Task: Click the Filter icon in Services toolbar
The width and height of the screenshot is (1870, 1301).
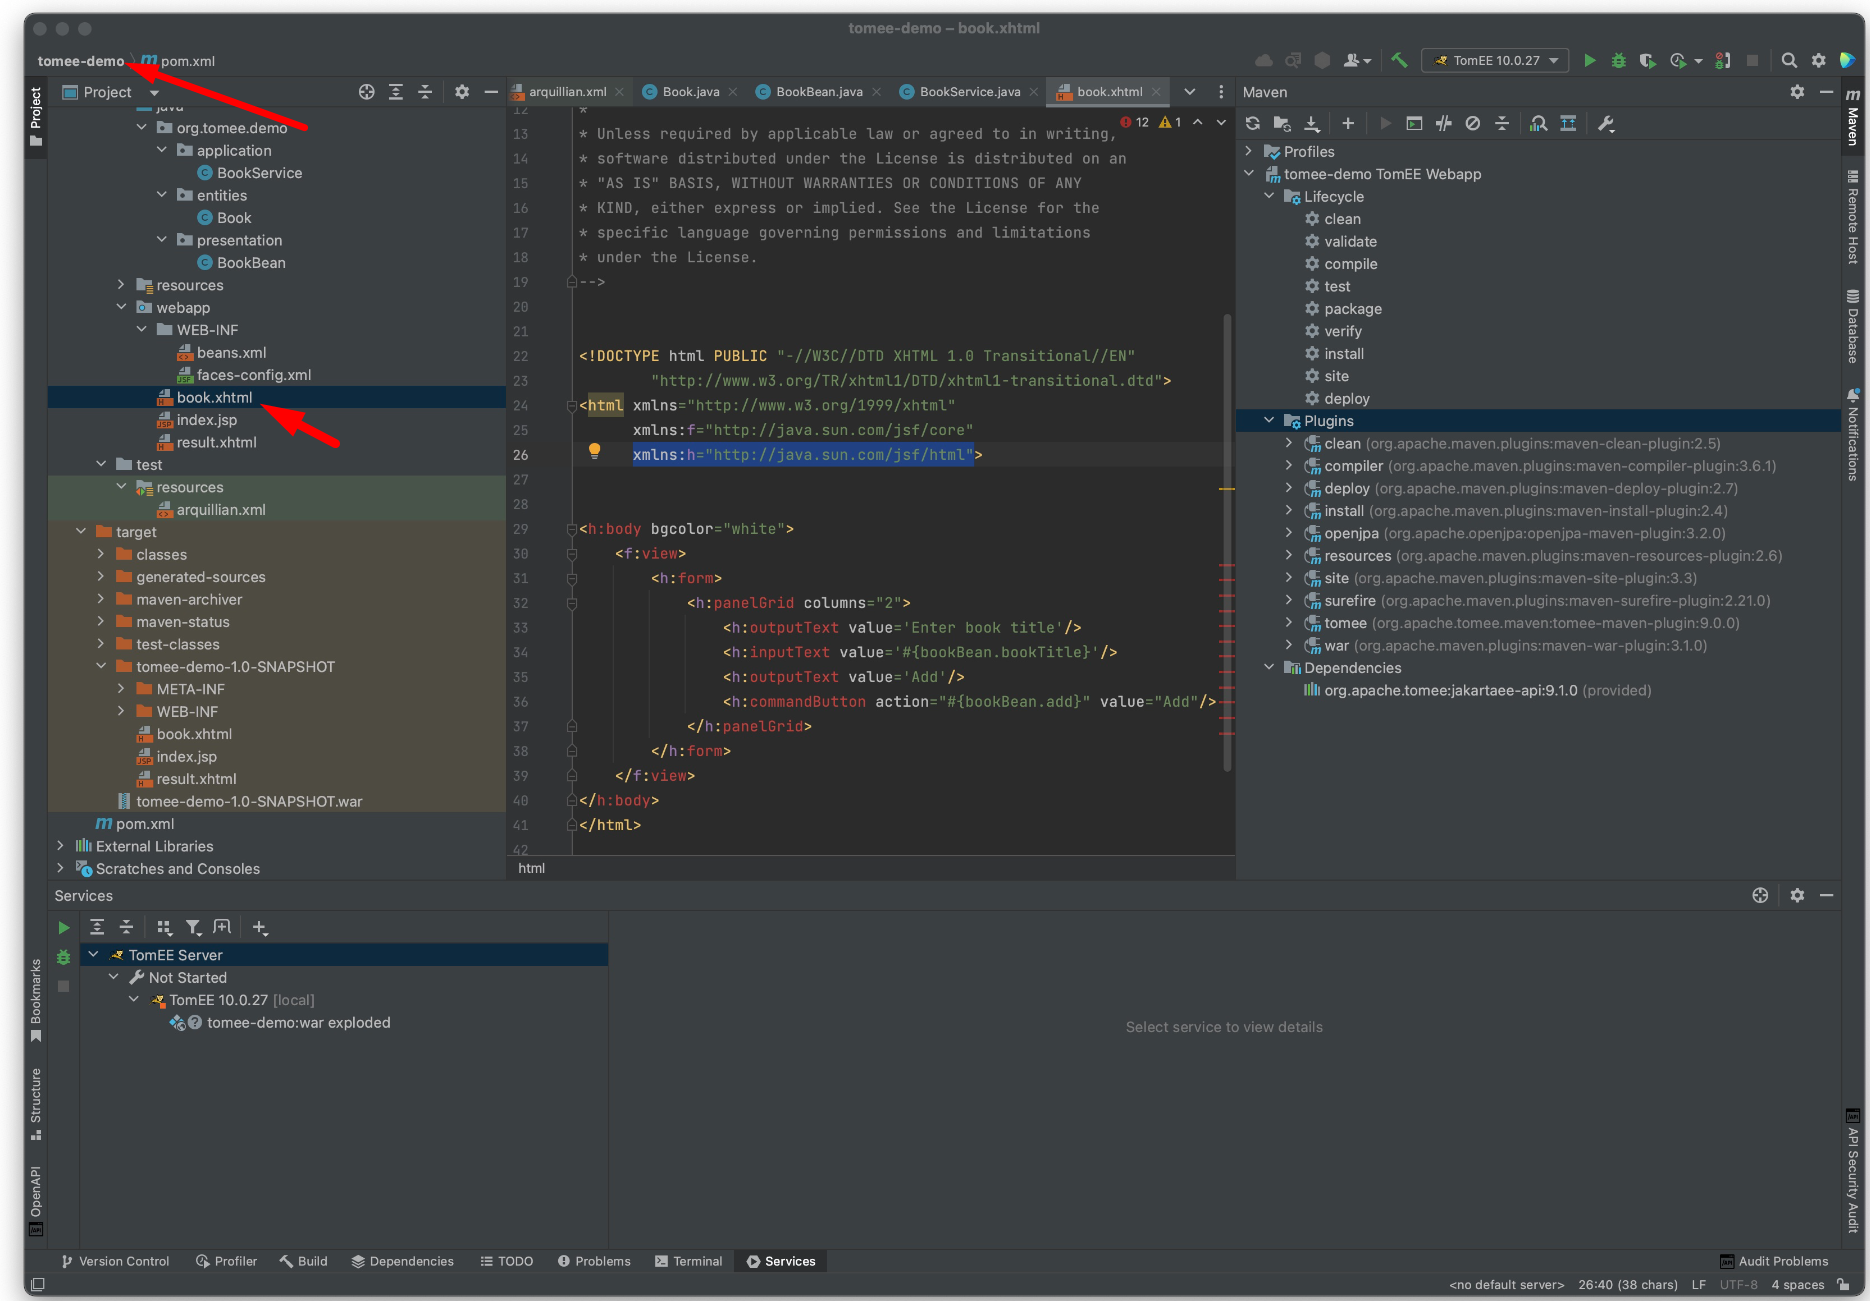Action: tap(193, 928)
